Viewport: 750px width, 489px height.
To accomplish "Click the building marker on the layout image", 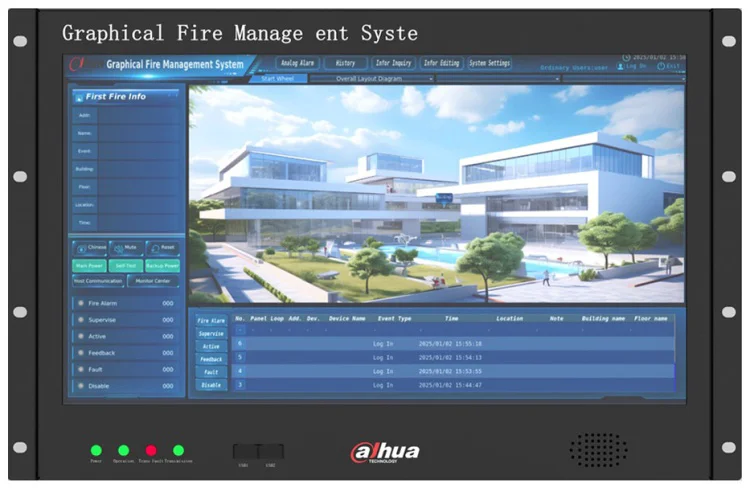I will coord(444,199).
